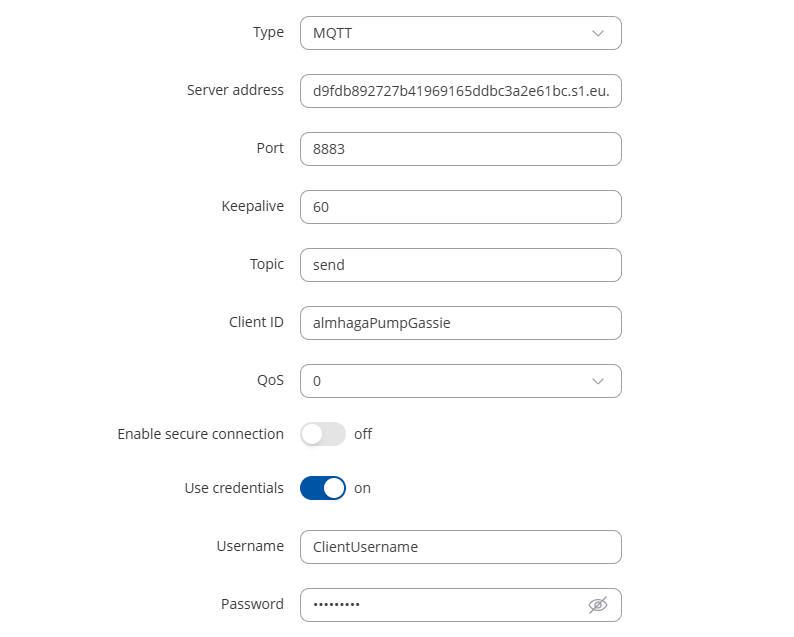The height and width of the screenshot is (637, 794).
Task: Turn on Enable secure connection switch
Action: (x=323, y=434)
